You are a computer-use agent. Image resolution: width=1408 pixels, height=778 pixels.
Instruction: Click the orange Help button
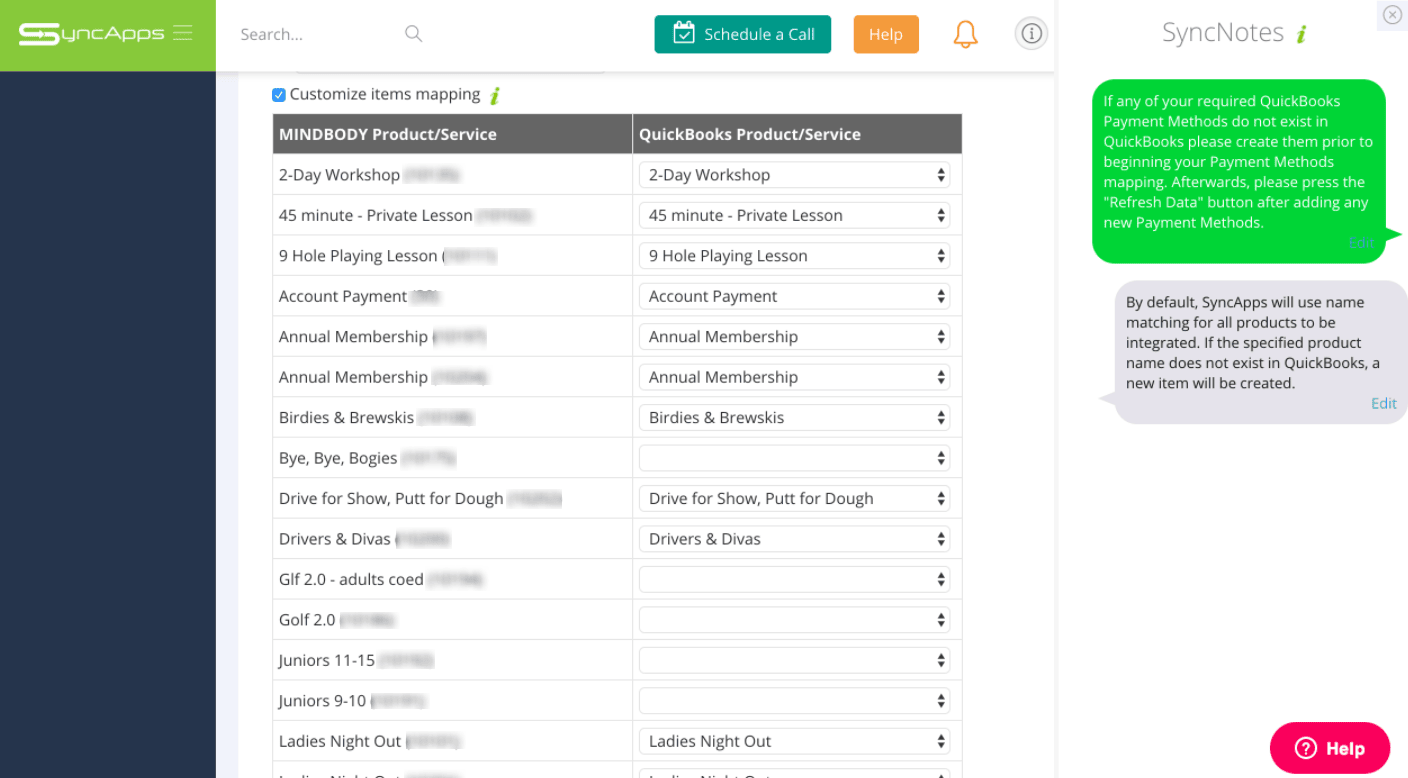[x=886, y=34]
